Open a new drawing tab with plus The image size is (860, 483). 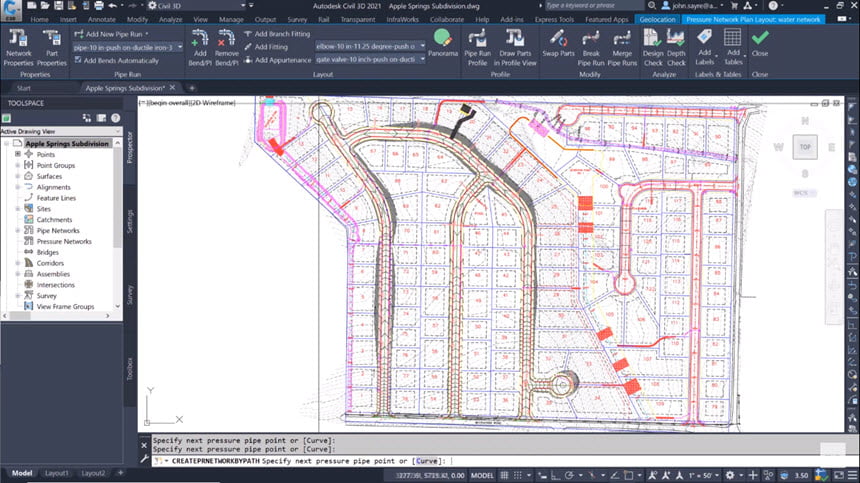(192, 88)
